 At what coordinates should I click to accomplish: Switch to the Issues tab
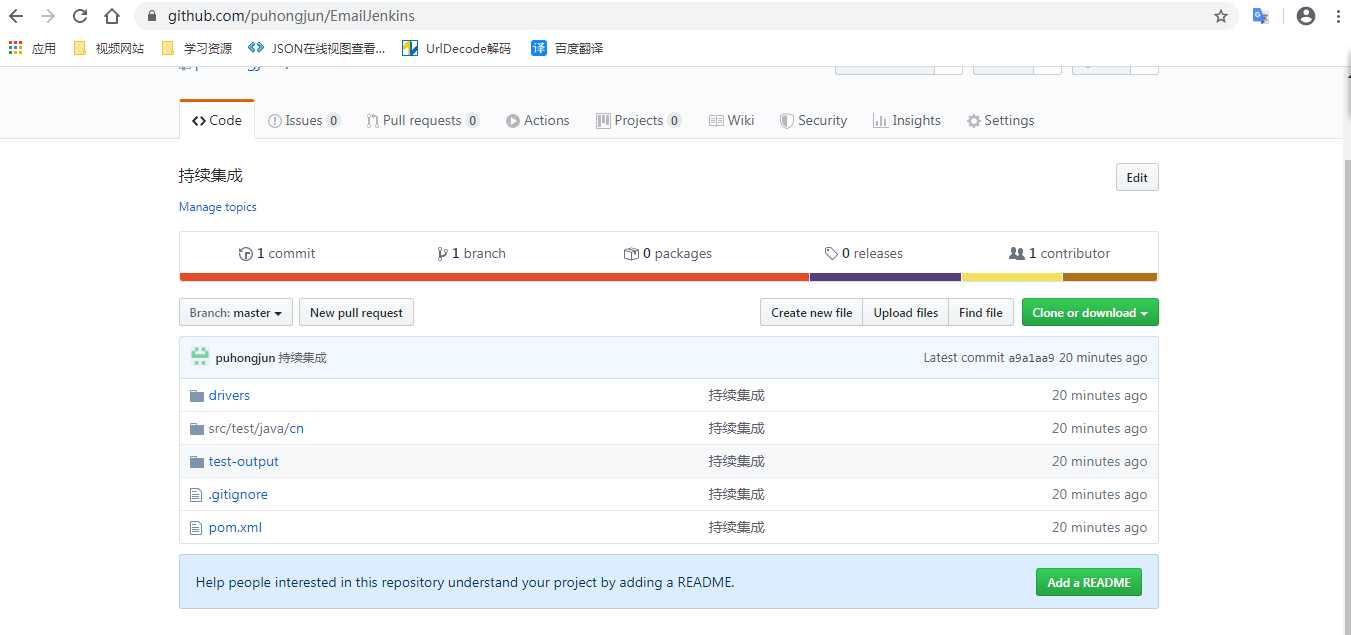[x=305, y=120]
